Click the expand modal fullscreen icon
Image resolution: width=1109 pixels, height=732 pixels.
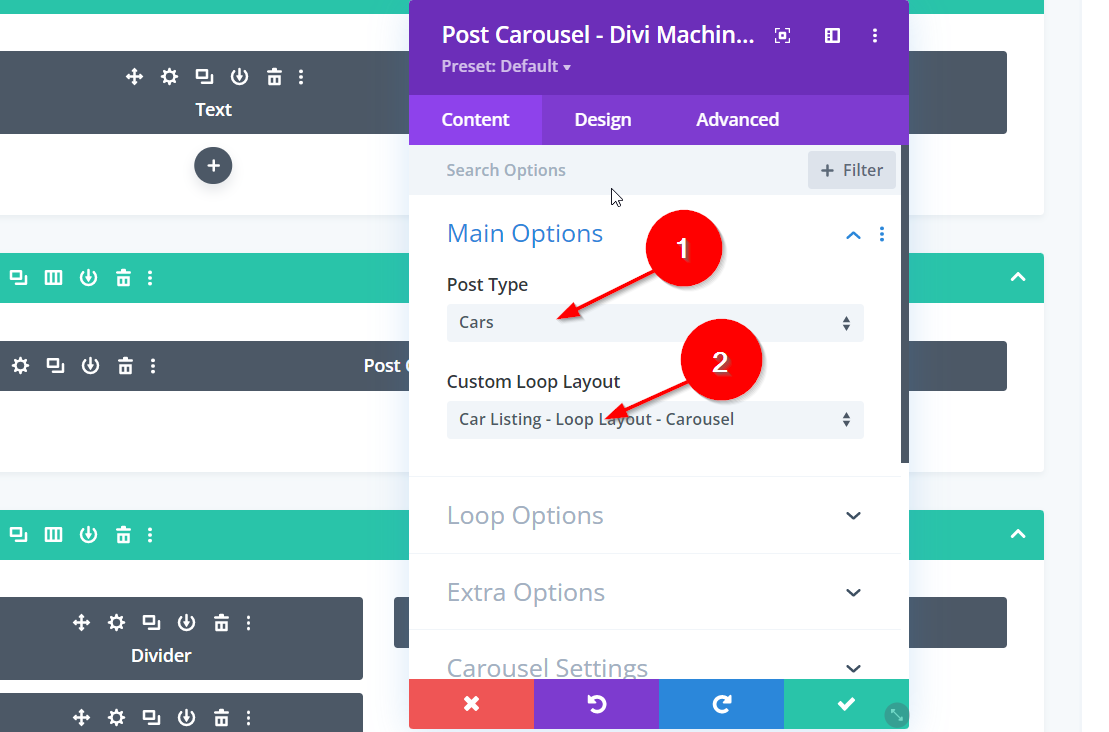783,36
